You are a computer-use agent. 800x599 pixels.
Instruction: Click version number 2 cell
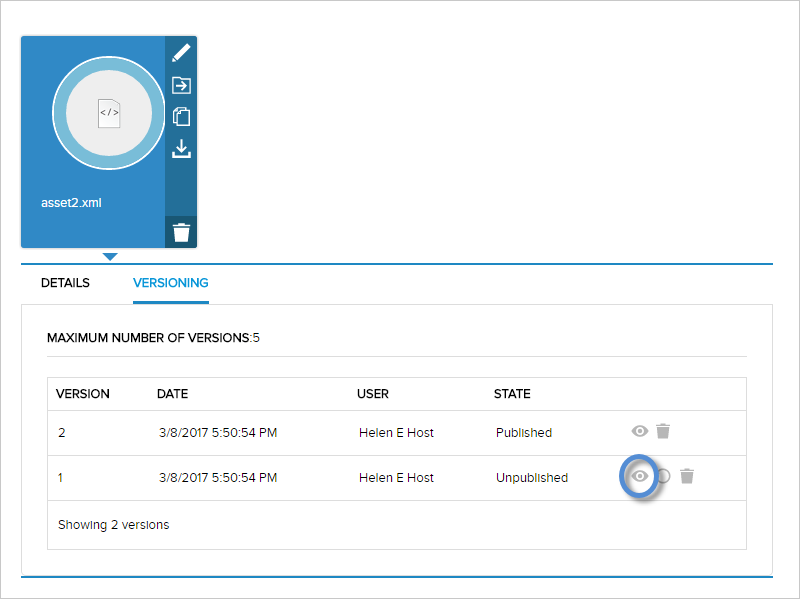(62, 433)
